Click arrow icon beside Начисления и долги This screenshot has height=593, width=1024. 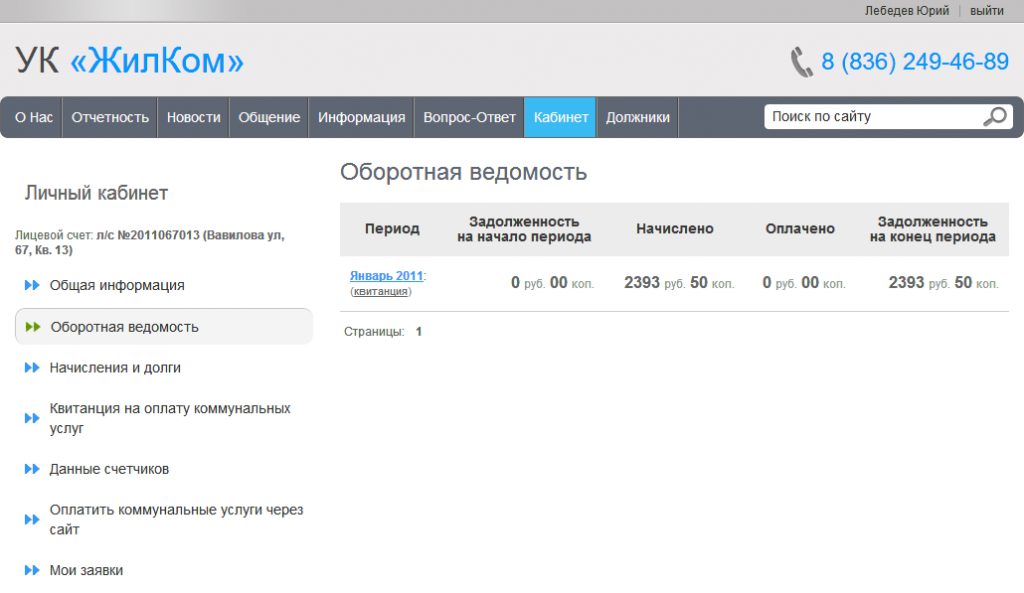[32, 368]
